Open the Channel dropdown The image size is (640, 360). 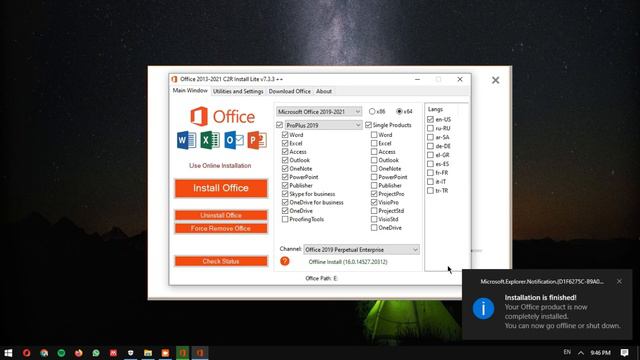(361, 249)
